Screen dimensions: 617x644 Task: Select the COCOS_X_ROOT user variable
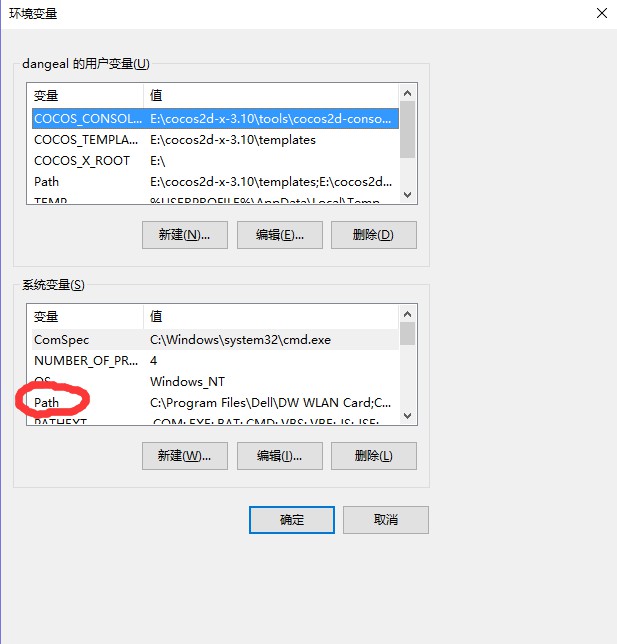tap(215, 161)
